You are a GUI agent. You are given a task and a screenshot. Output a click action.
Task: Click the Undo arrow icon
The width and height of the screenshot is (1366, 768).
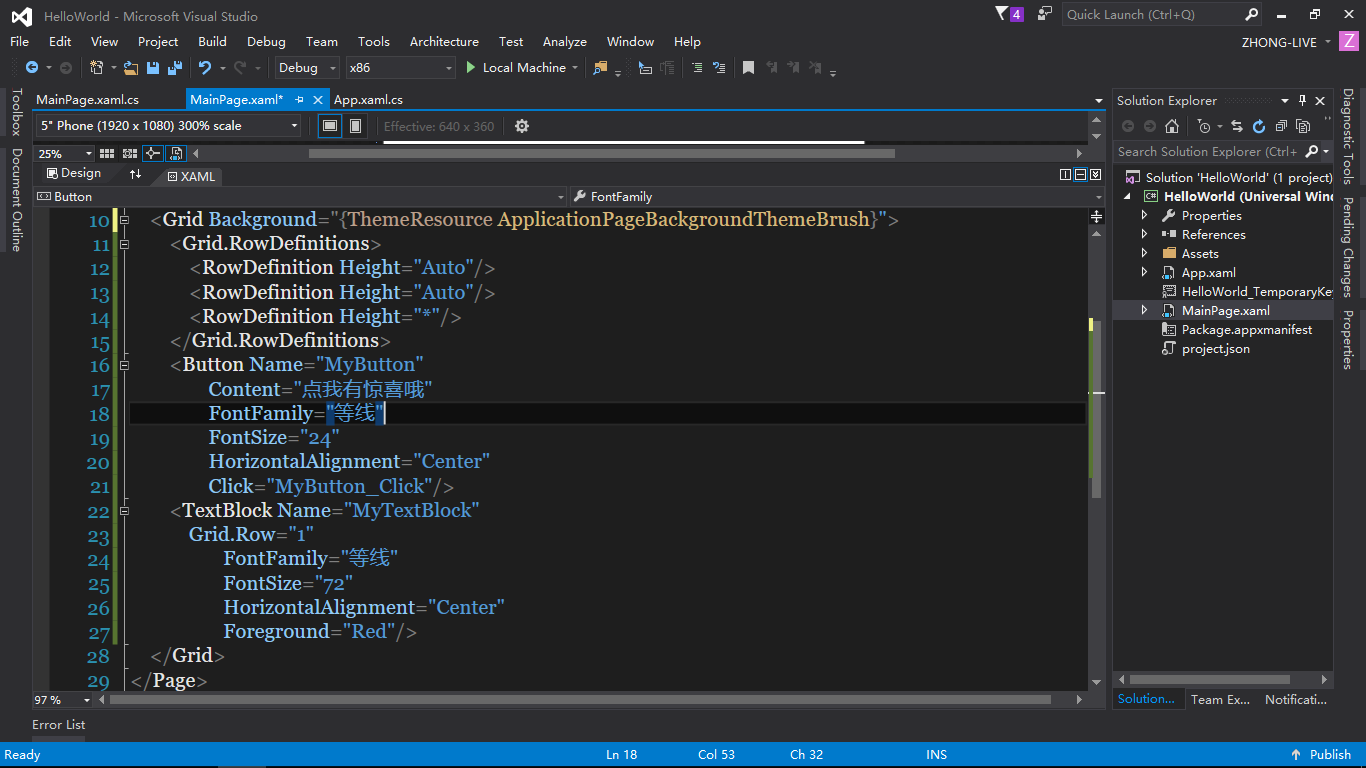204,67
